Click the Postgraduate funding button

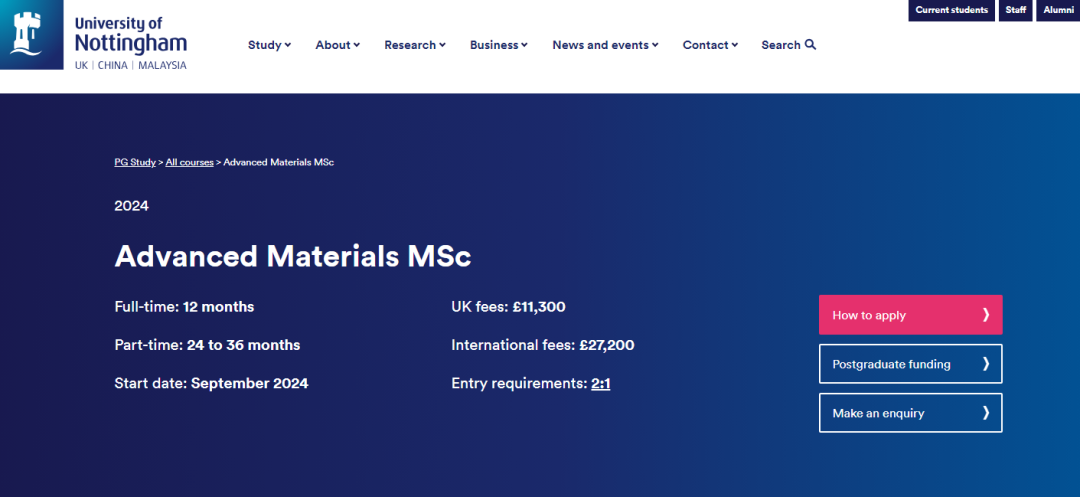(891, 364)
